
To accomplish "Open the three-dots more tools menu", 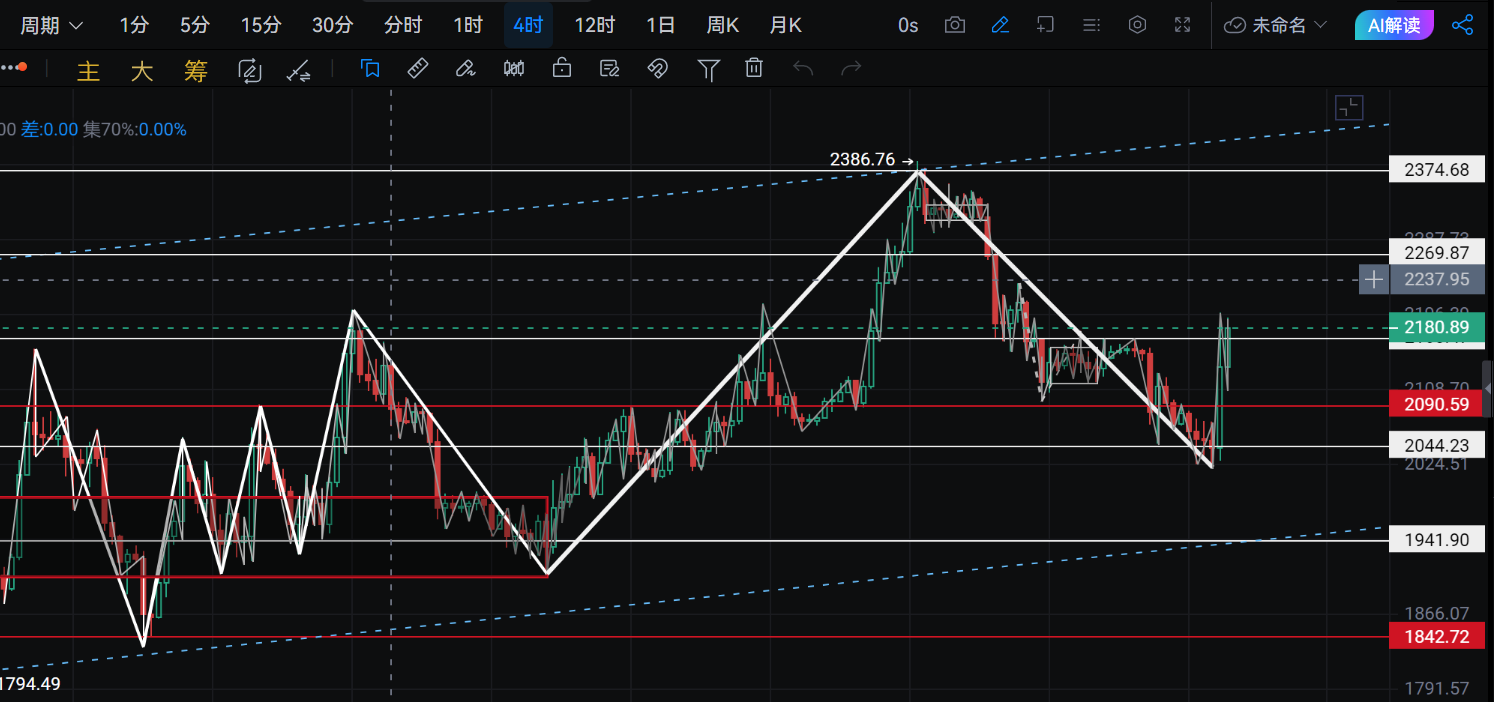I will click(x=13, y=69).
